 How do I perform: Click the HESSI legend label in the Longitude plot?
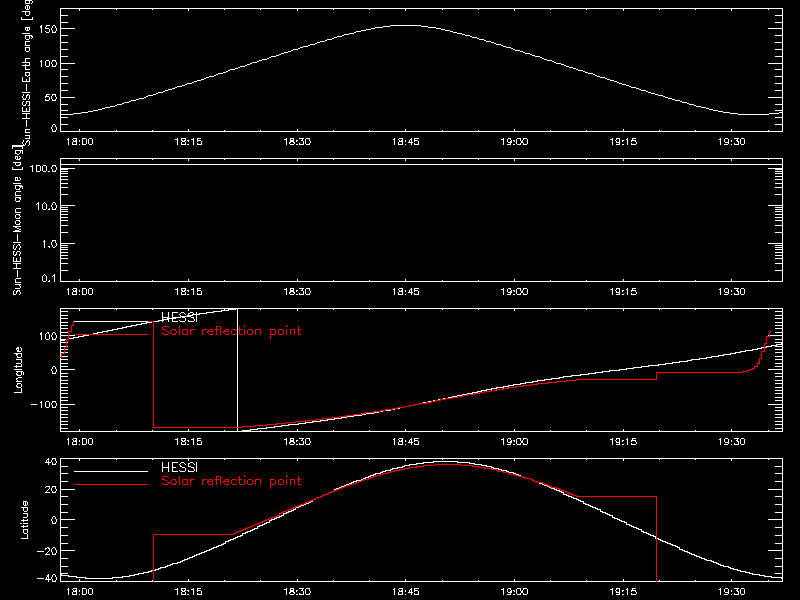click(x=179, y=318)
